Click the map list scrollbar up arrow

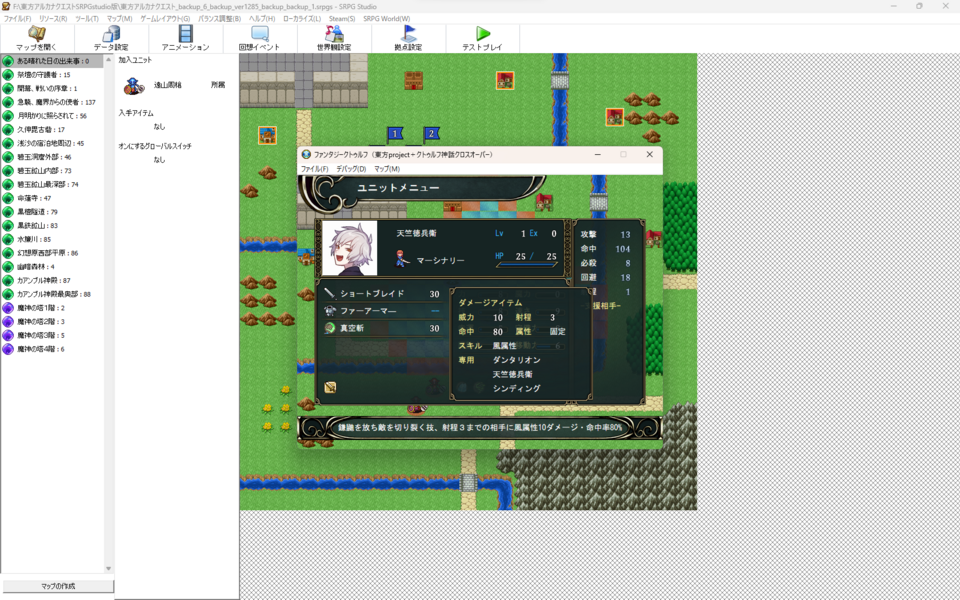pyautogui.click(x=108, y=59)
